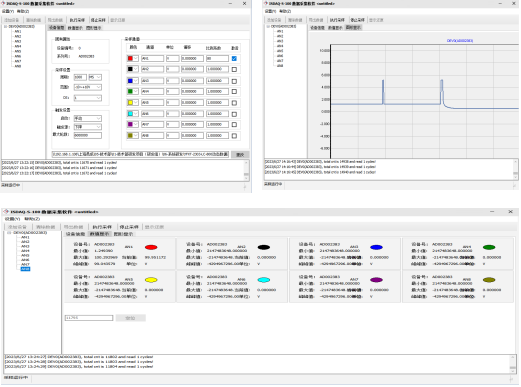The height and width of the screenshot is (387, 521).
Task: Click the blue AN3 indicator ellipse in the data display
Action: click(x=376, y=247)
